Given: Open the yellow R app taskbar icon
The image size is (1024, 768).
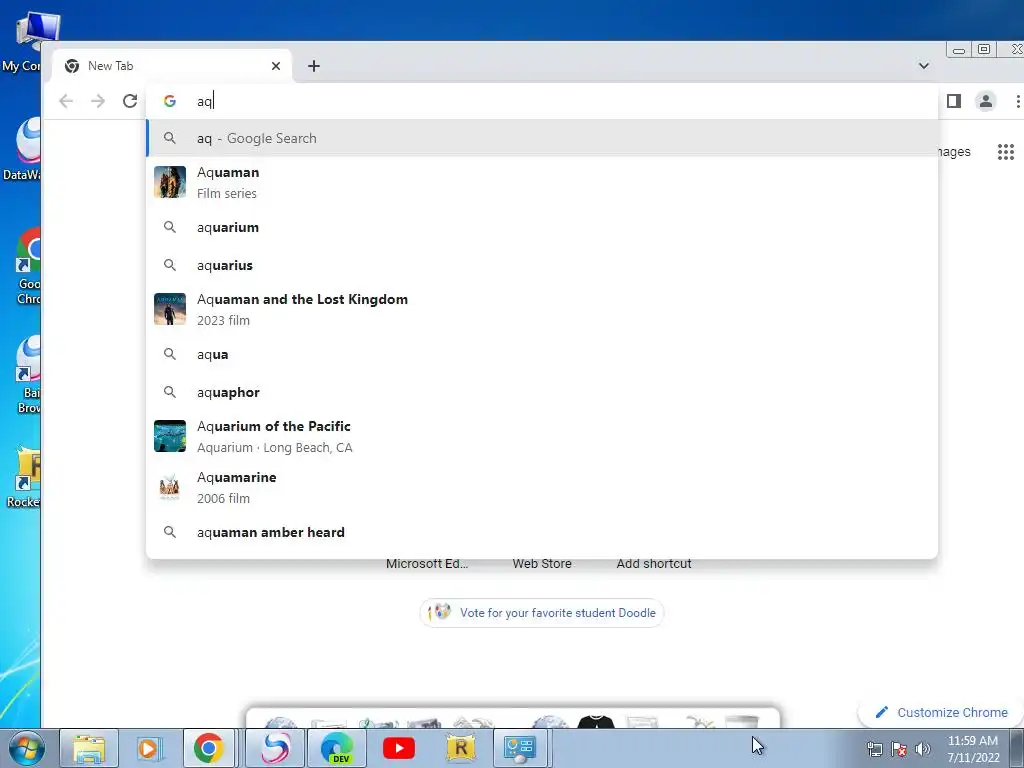Looking at the screenshot, I should [460, 748].
